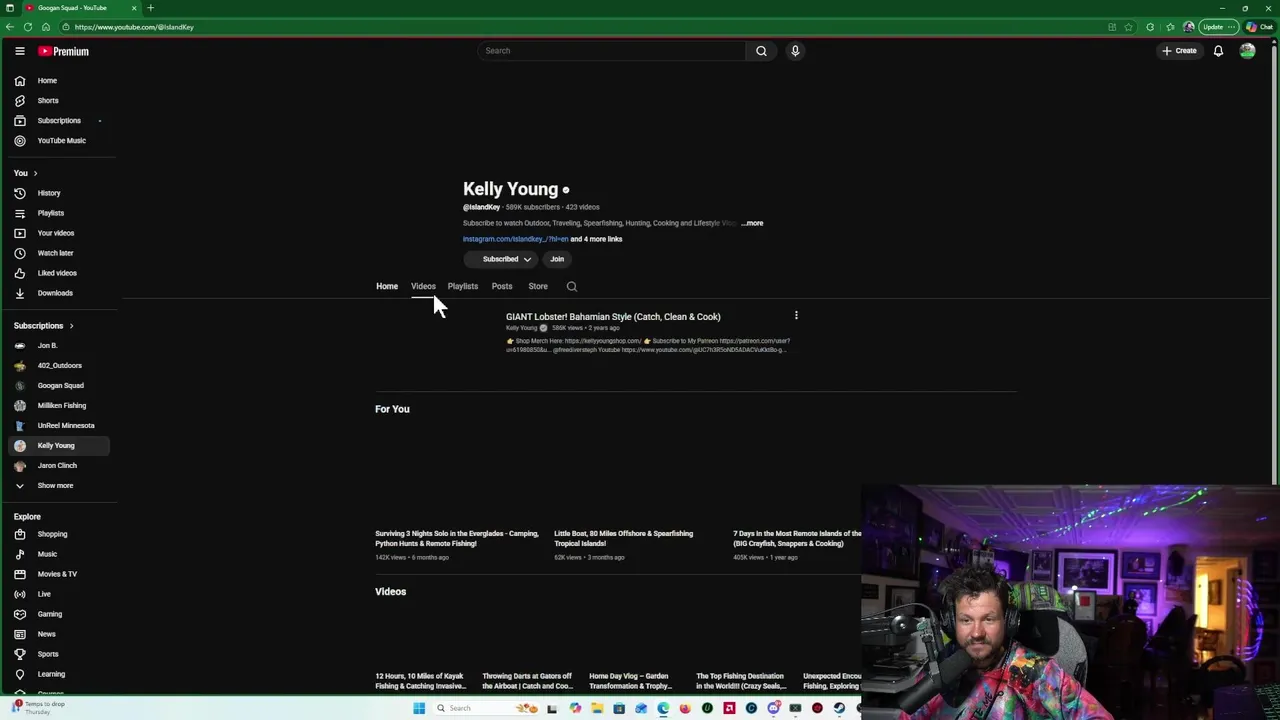
Task: Open Milliken Fishing subscription channel
Action: 61,406
